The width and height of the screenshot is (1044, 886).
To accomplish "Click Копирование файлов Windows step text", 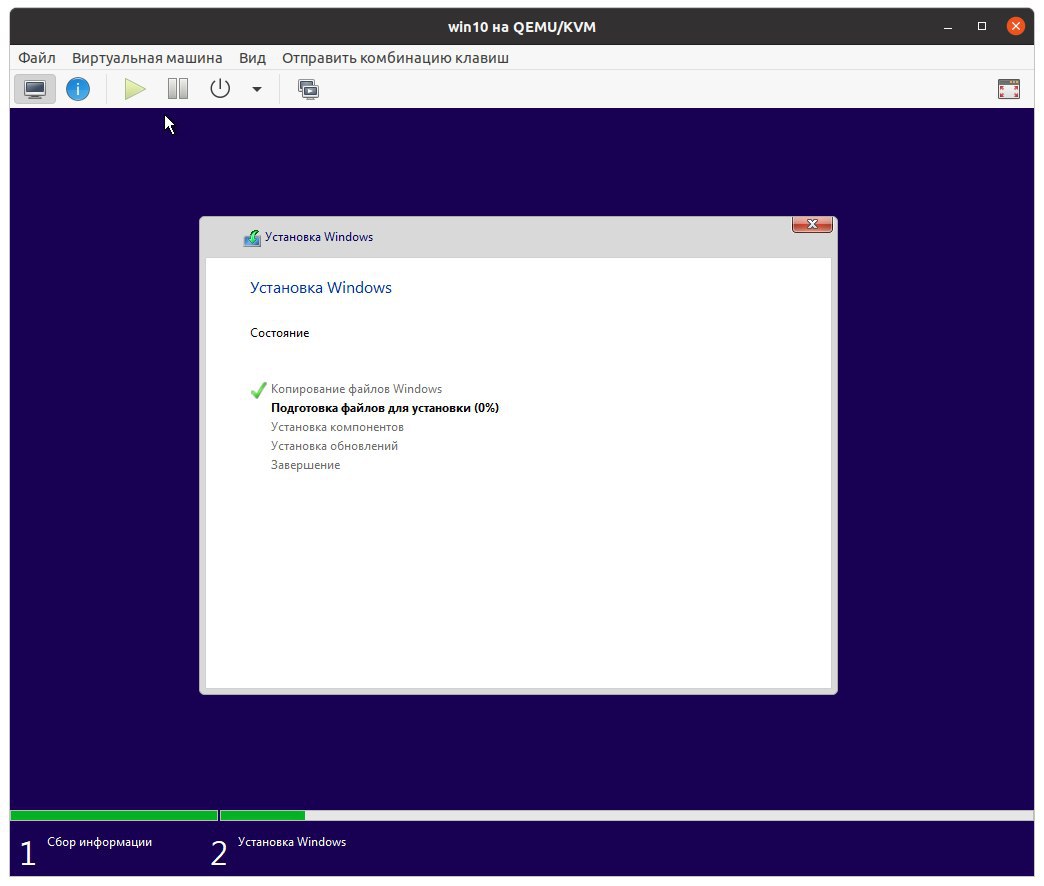I will (x=356, y=389).
